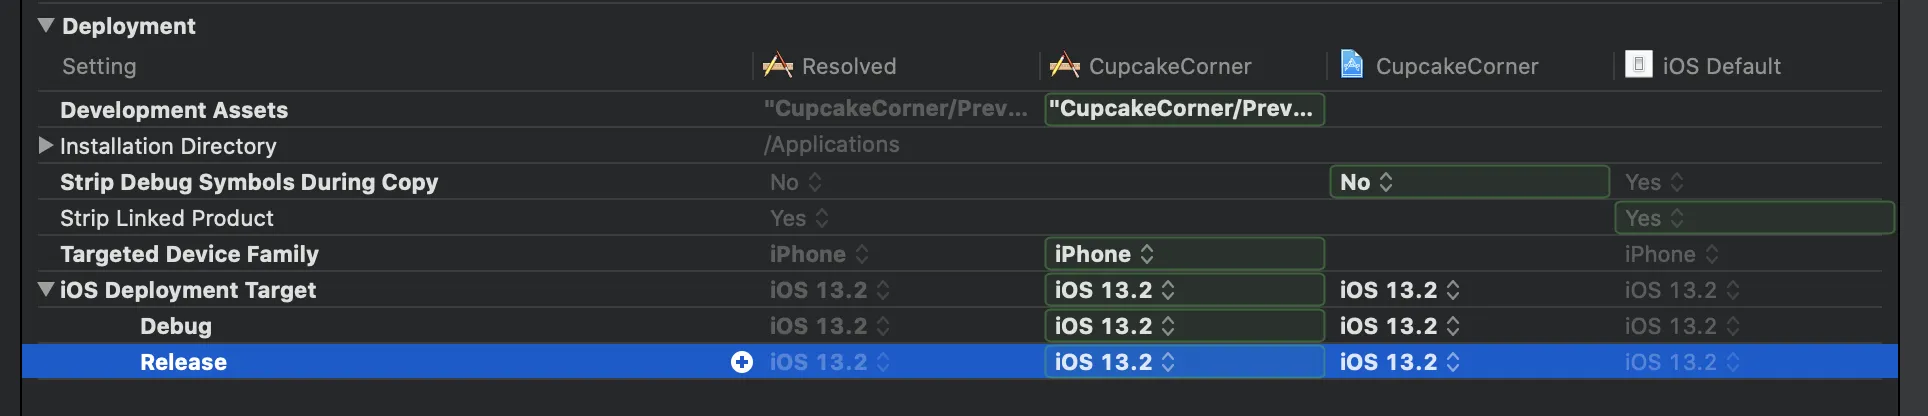Click the iOS Default column icon
The width and height of the screenshot is (1928, 416).
tap(1638, 65)
